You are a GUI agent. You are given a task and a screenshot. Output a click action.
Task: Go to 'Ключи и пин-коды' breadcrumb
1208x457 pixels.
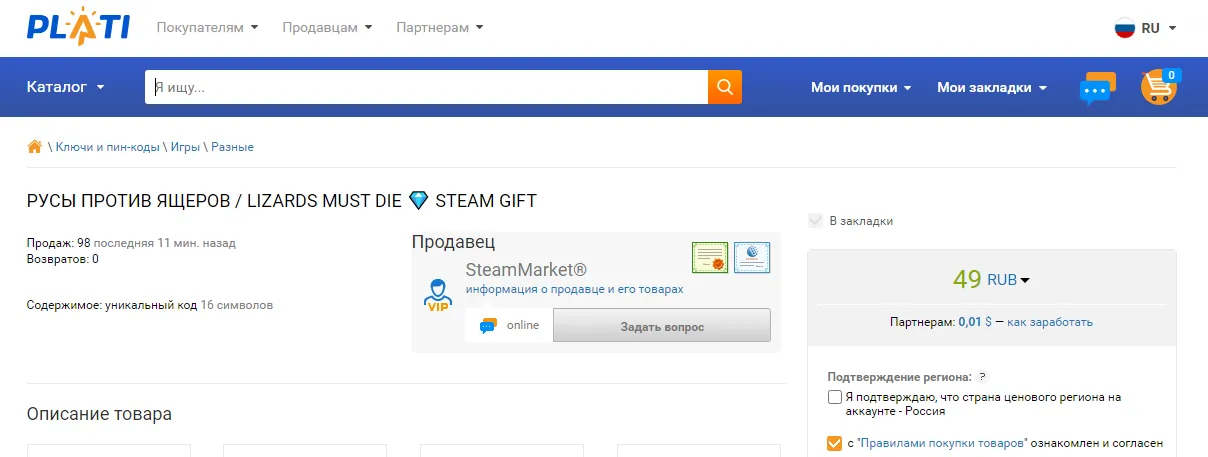108,147
